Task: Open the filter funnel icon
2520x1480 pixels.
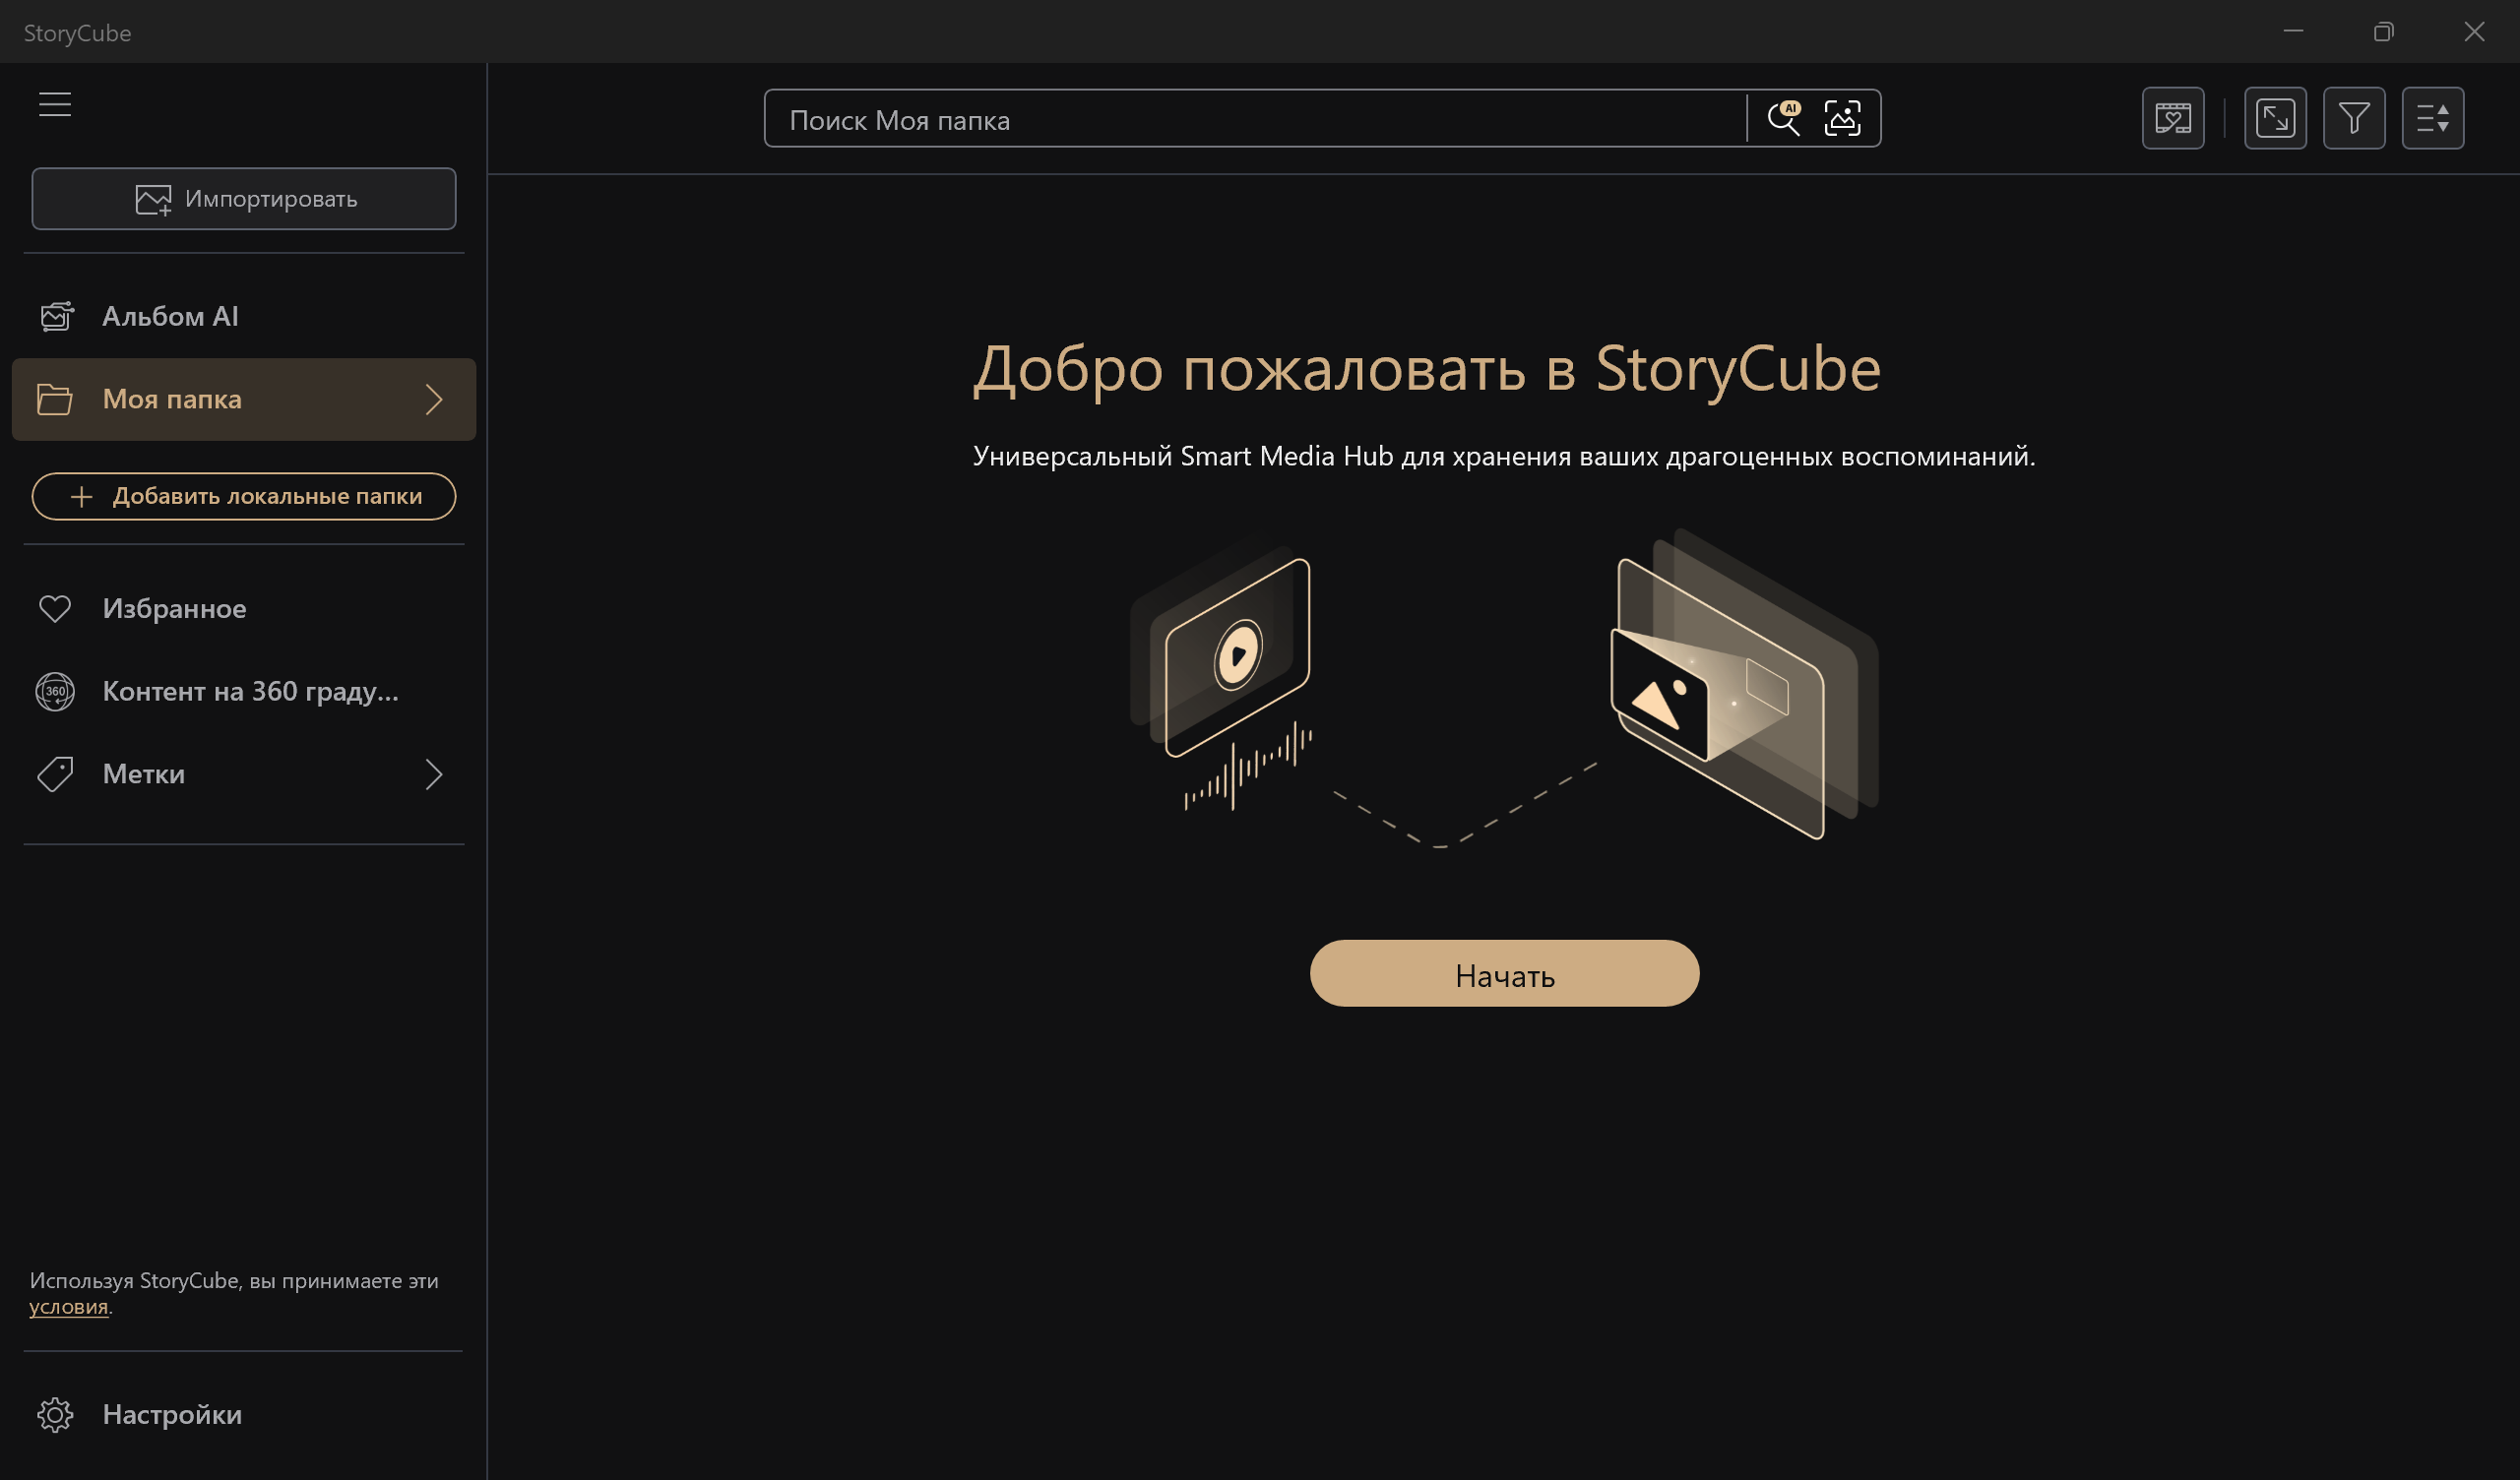Action: point(2353,118)
